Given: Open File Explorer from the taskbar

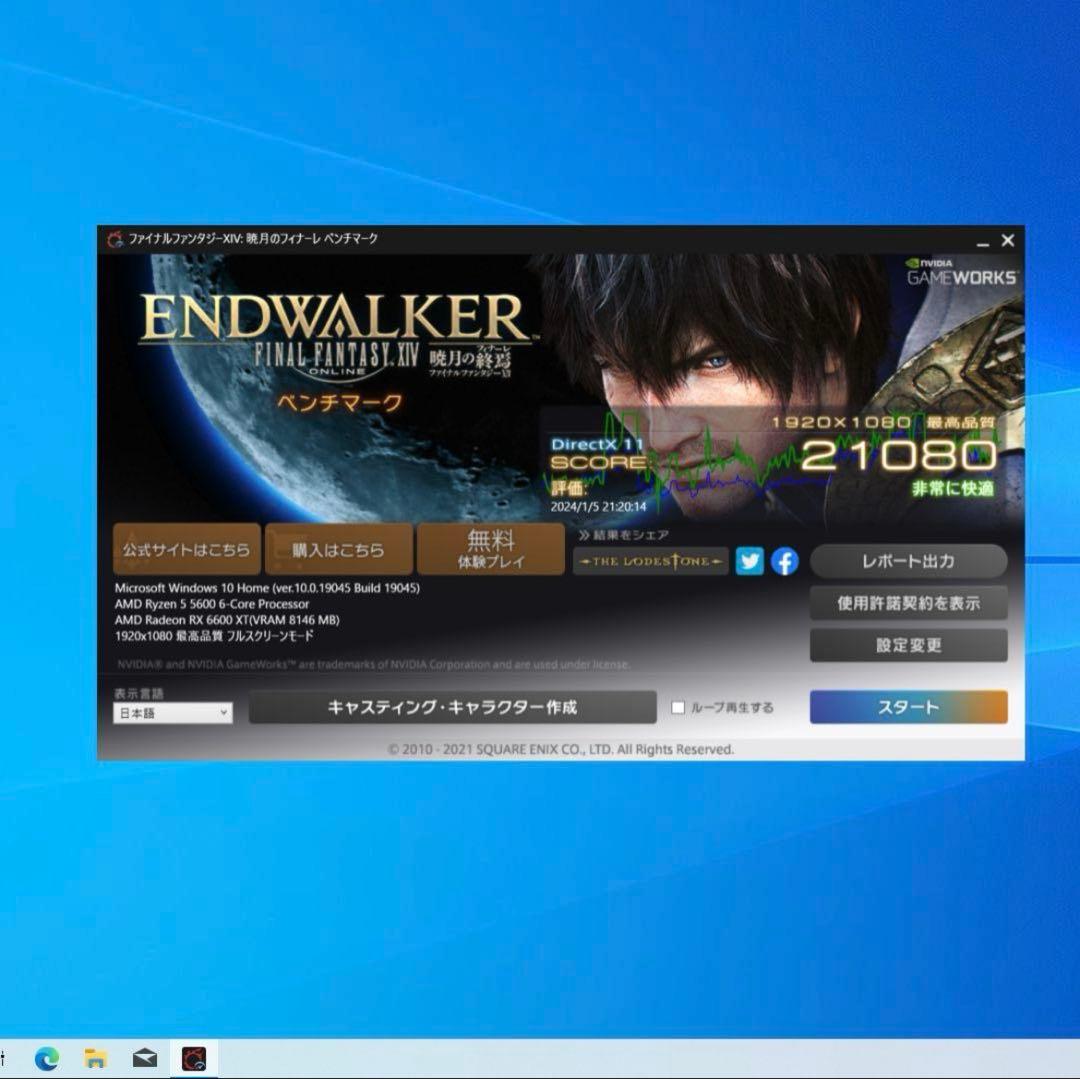Looking at the screenshot, I should [96, 1057].
